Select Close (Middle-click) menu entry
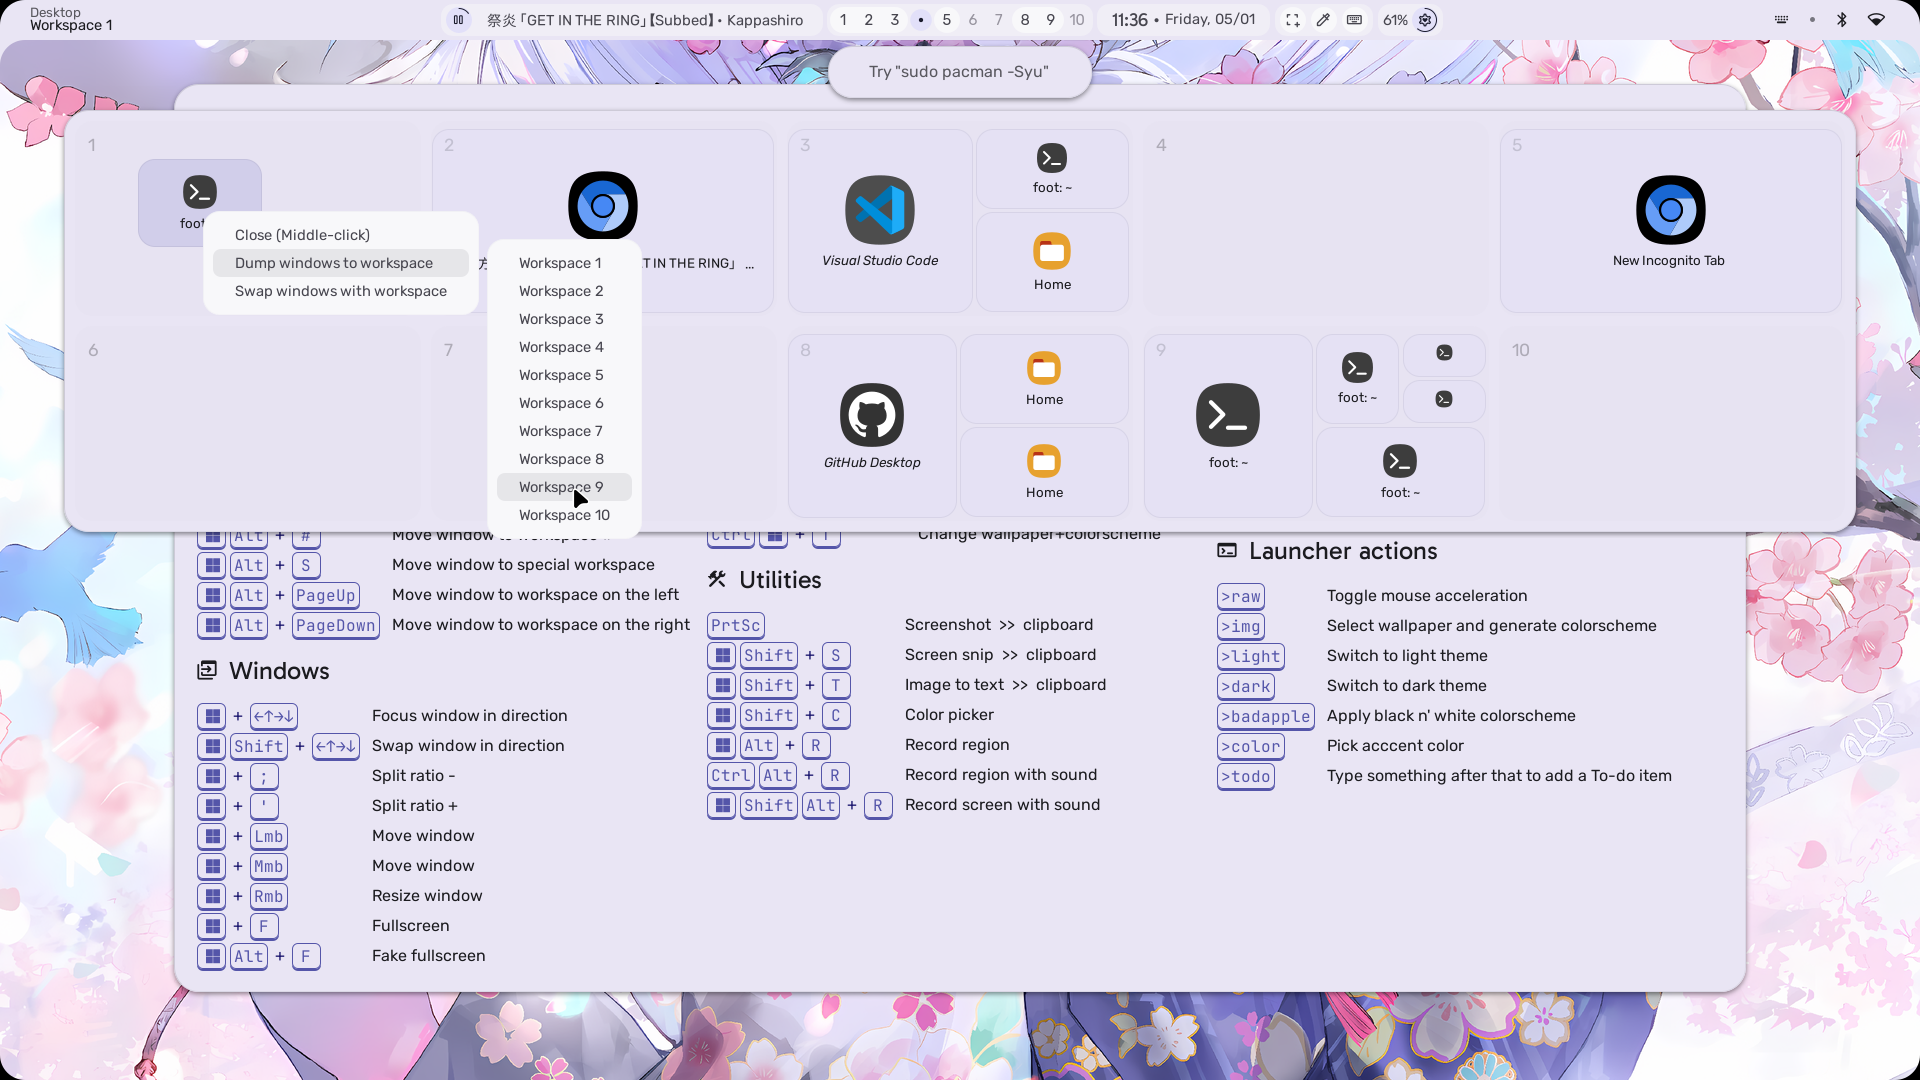 pyautogui.click(x=302, y=235)
